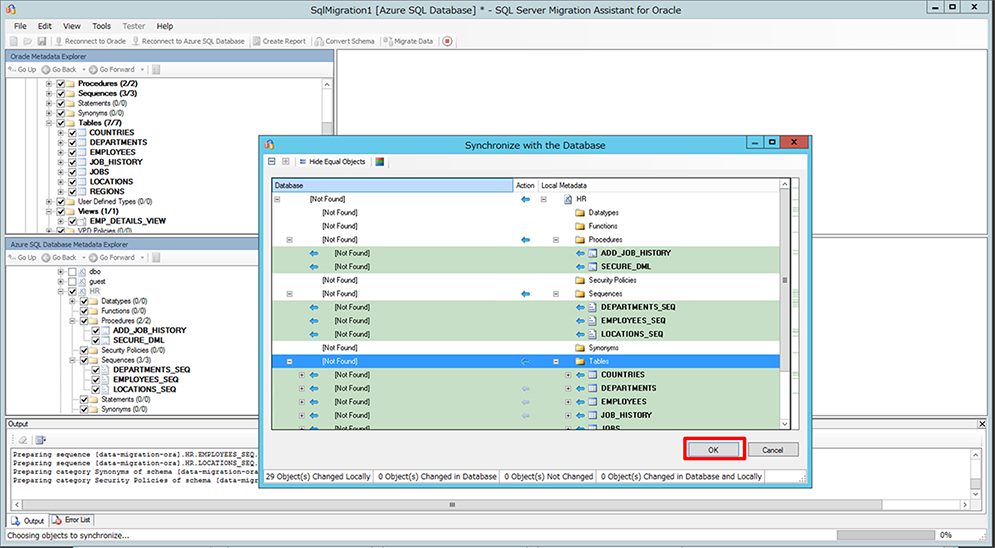Open the View menu

click(x=72, y=26)
